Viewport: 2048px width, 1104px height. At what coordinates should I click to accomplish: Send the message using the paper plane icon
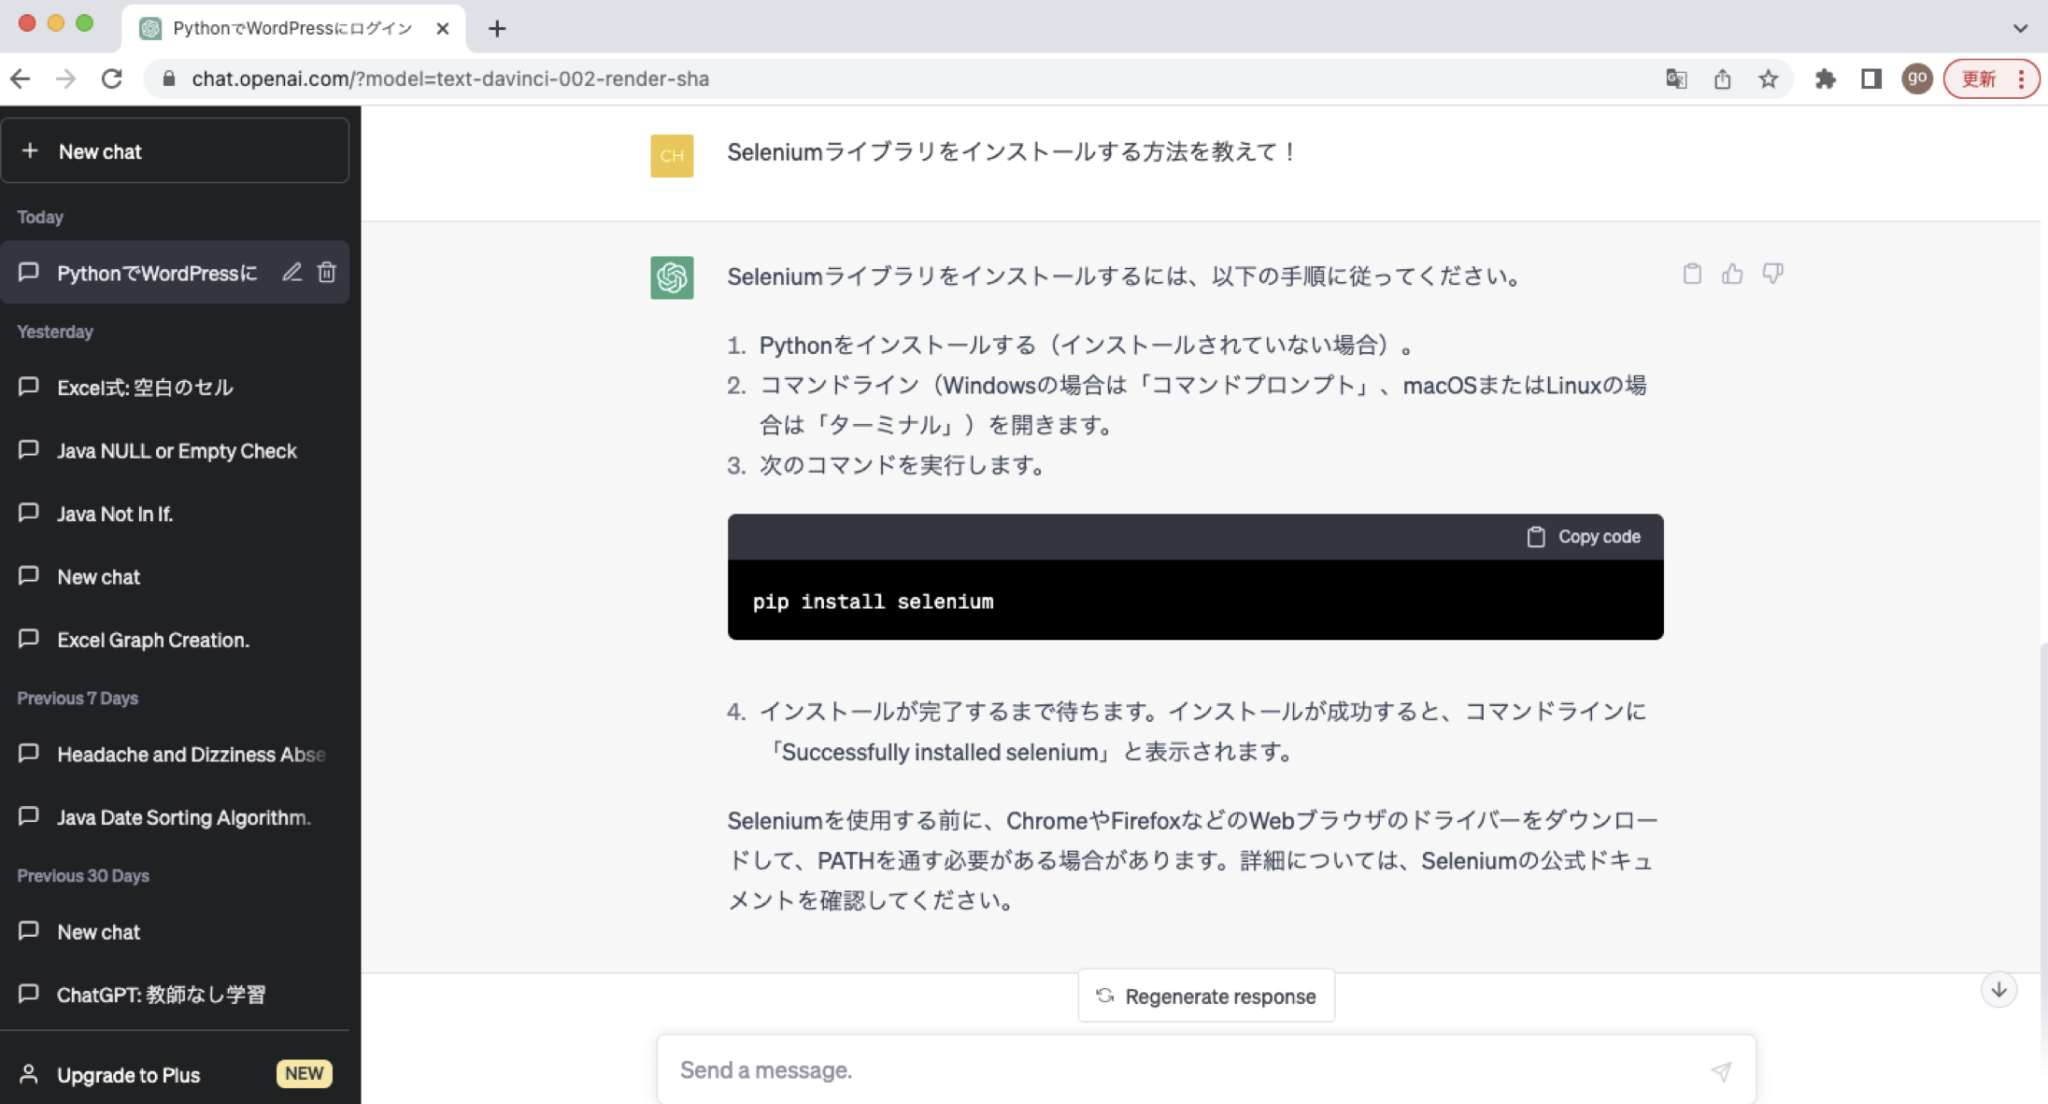tap(1722, 1070)
